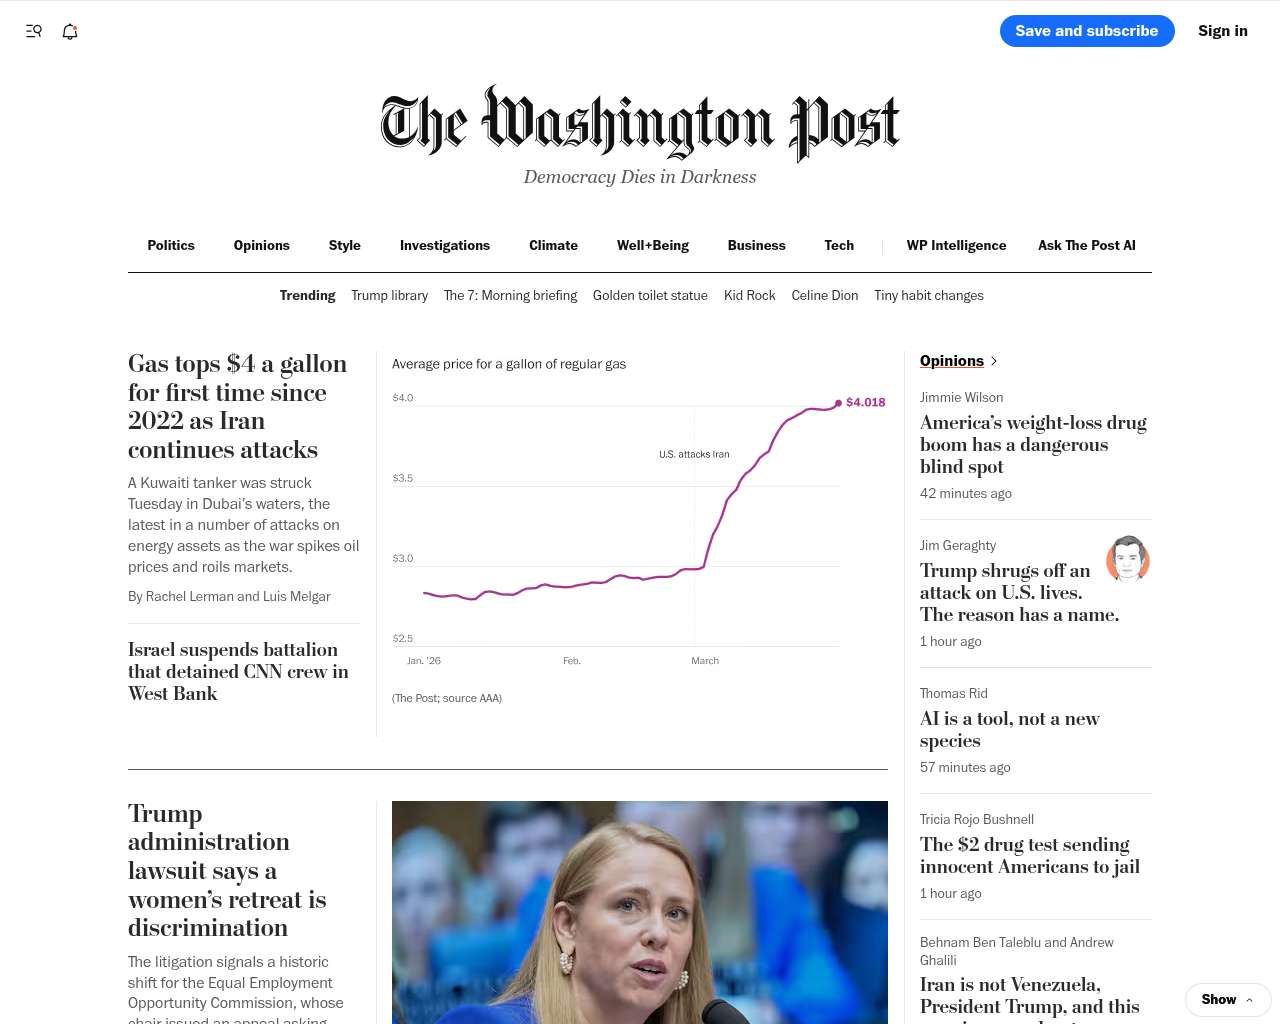1280x1024 pixels.
Task: Click the Save and subscribe button
Action: (1086, 31)
